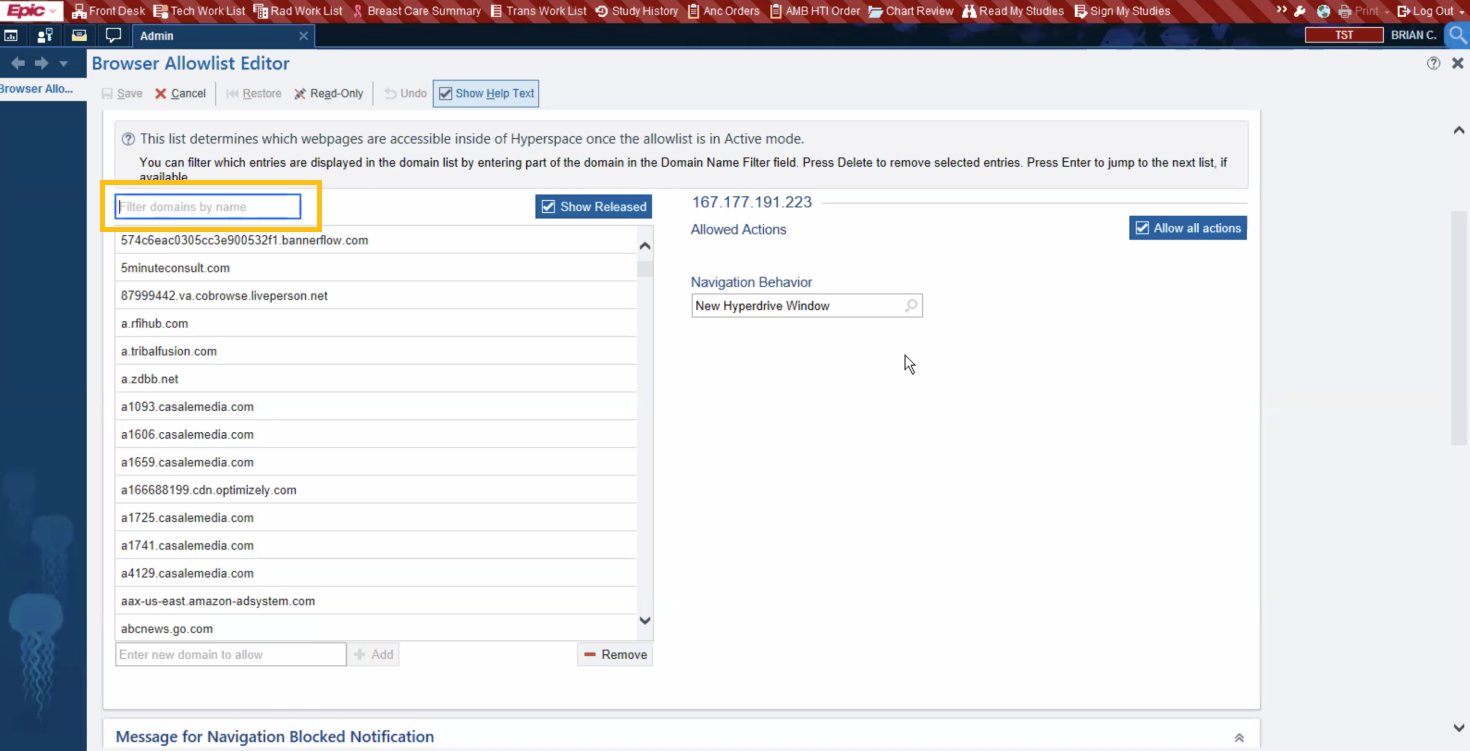Open the speech bubble messaging icon
Image resolution: width=1470 pixels, height=751 pixels.
(x=113, y=34)
